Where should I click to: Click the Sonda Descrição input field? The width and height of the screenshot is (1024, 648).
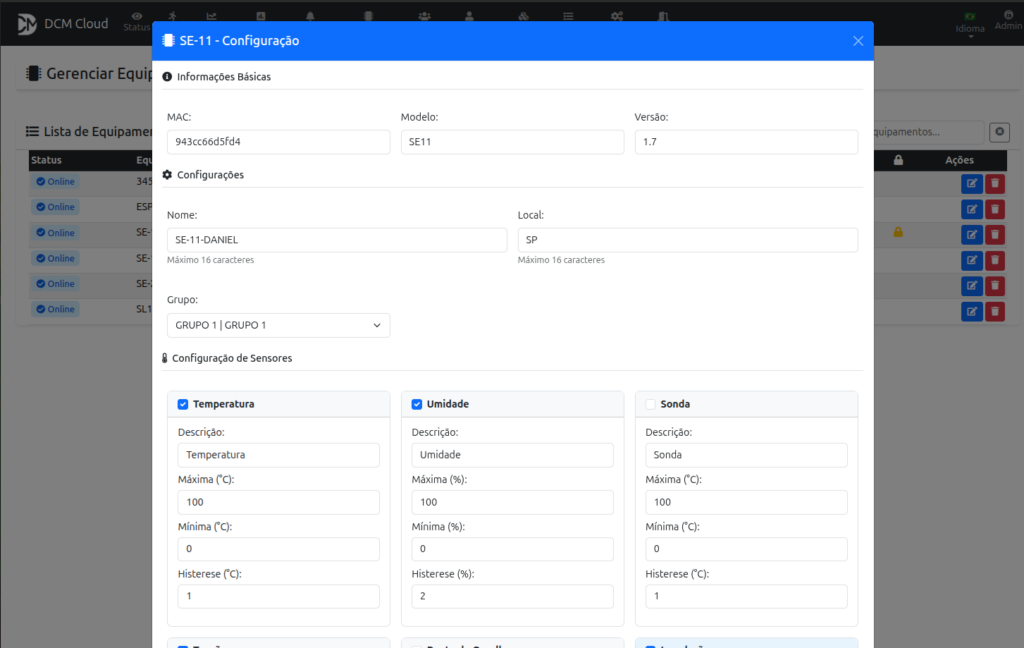click(x=746, y=455)
